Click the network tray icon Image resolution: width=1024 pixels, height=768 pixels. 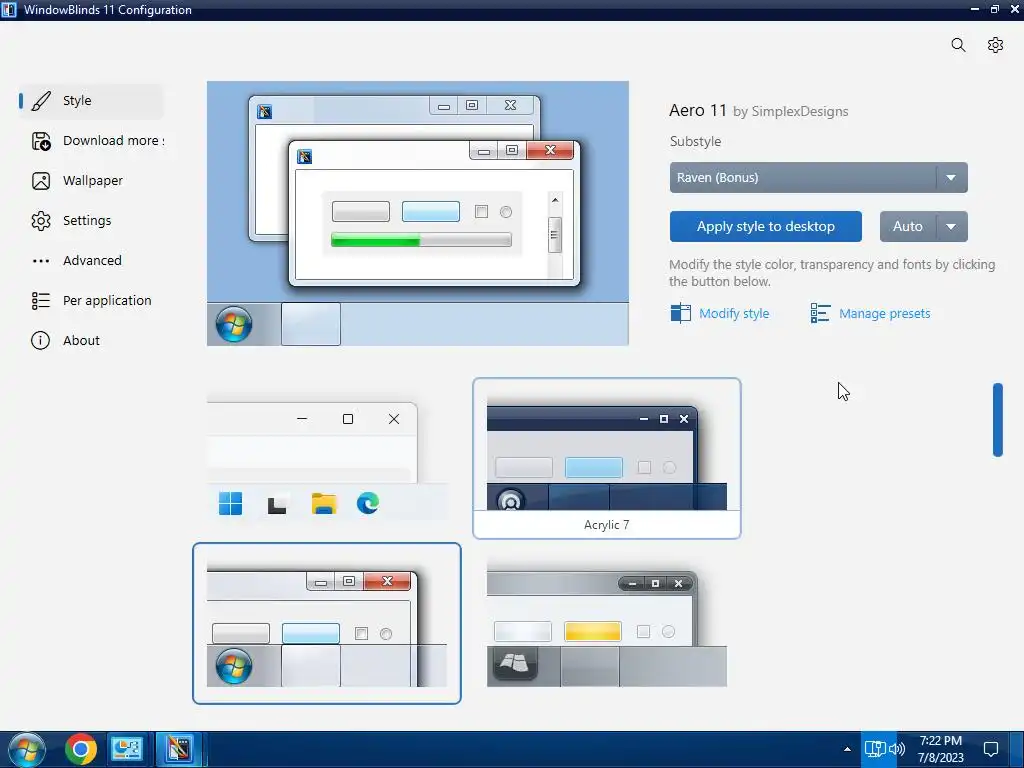(875, 748)
